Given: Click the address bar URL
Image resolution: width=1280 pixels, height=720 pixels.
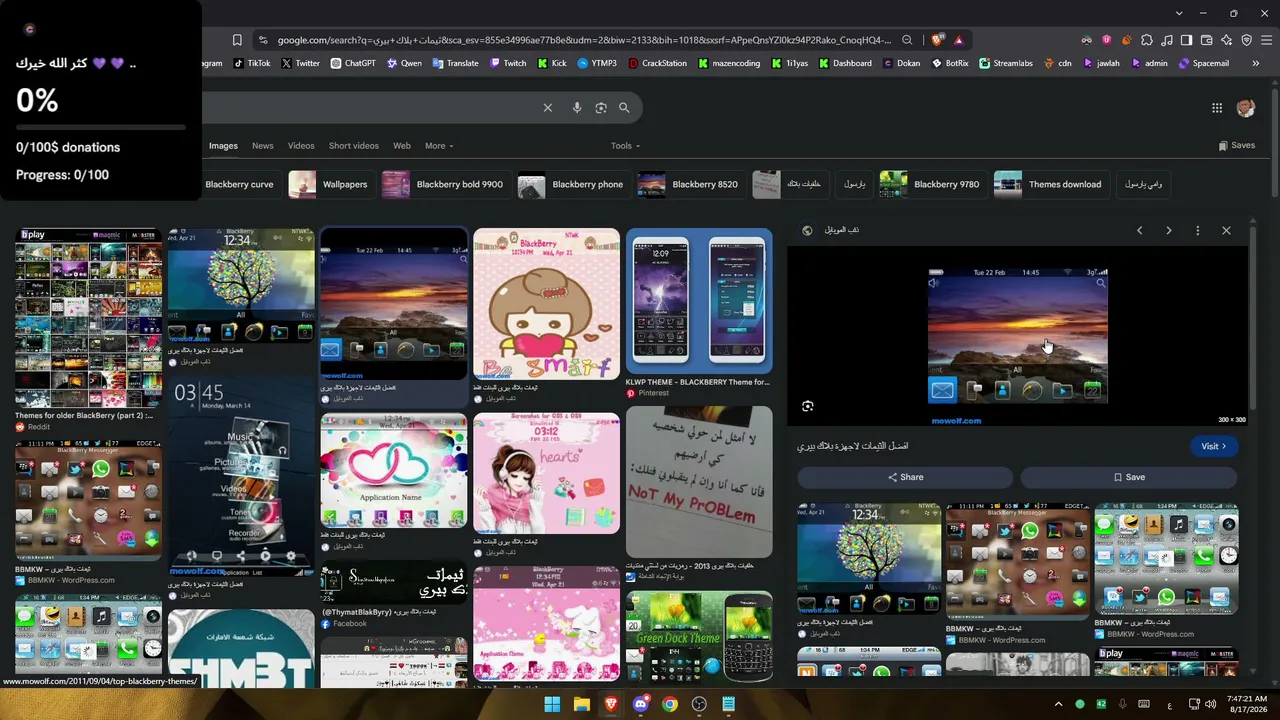Looking at the screenshot, I should [x=584, y=40].
